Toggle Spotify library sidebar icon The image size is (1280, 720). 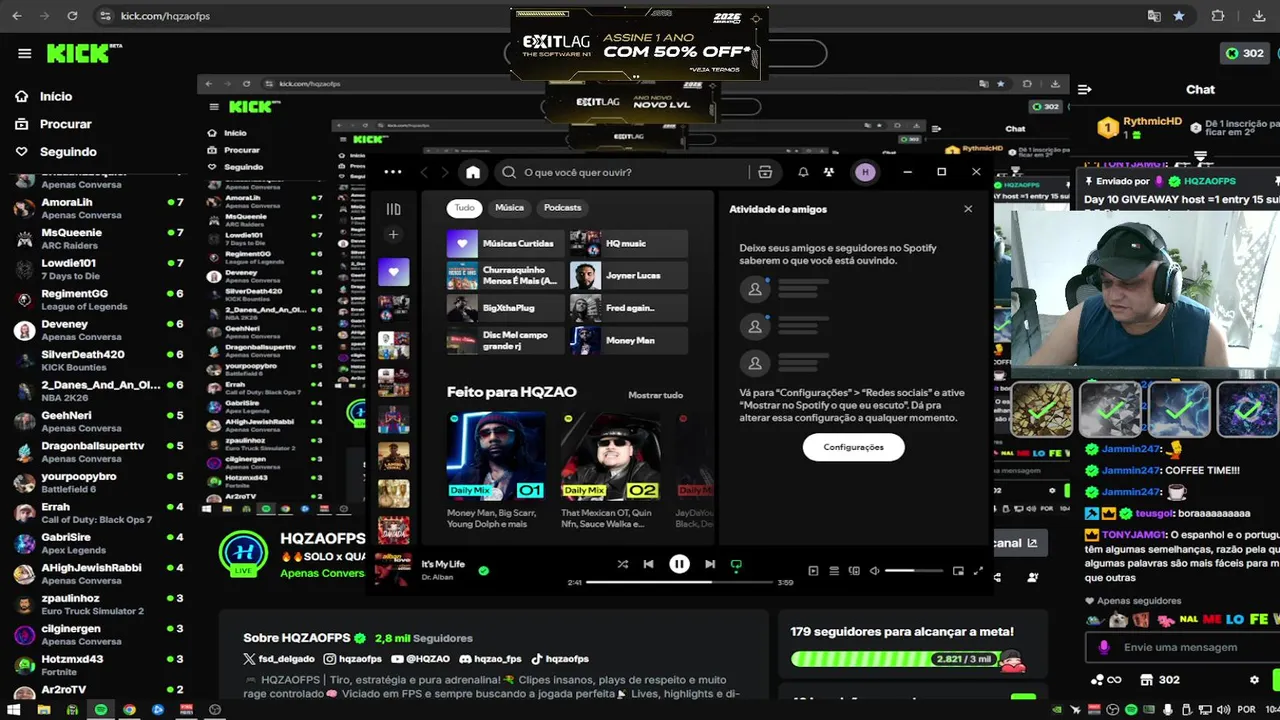point(393,209)
